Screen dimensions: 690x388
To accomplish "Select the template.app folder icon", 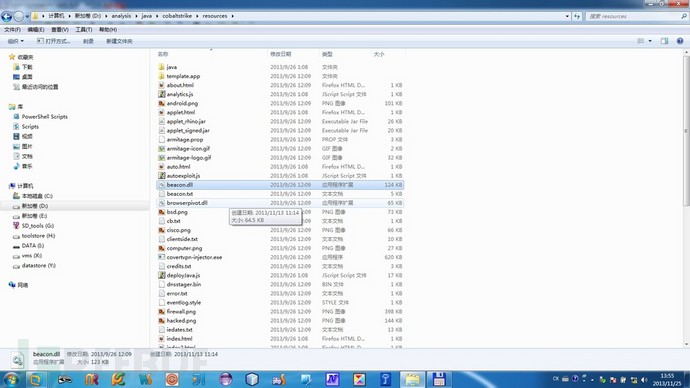I will coord(161,76).
